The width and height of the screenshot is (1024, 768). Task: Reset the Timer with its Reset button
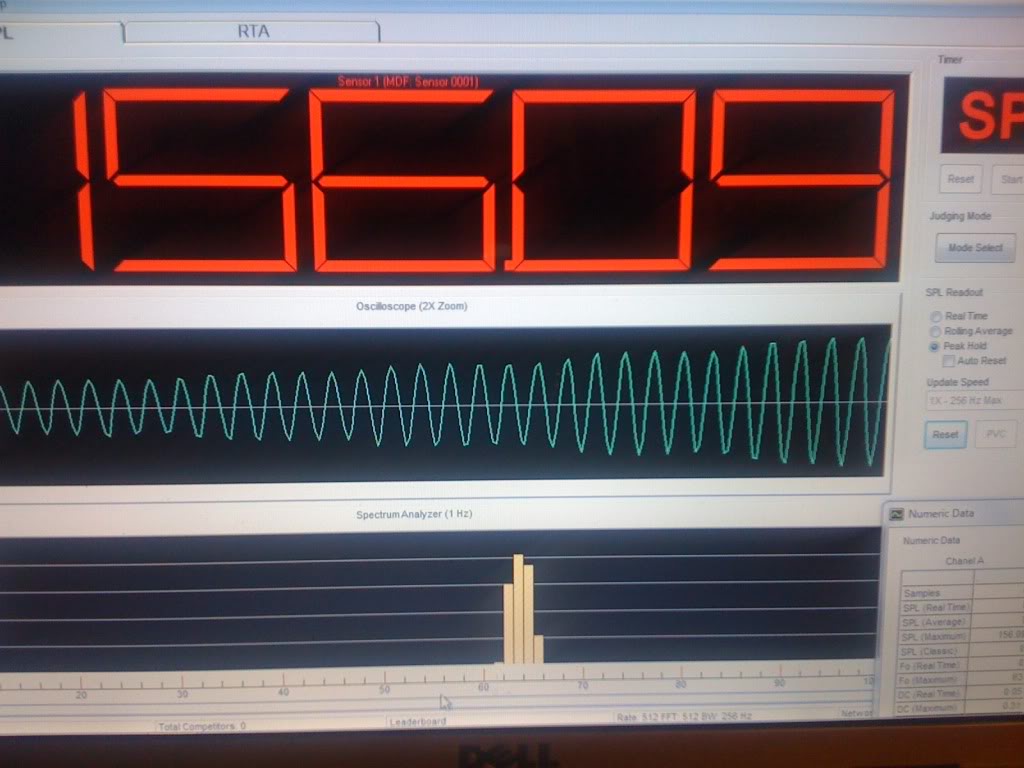click(x=960, y=179)
